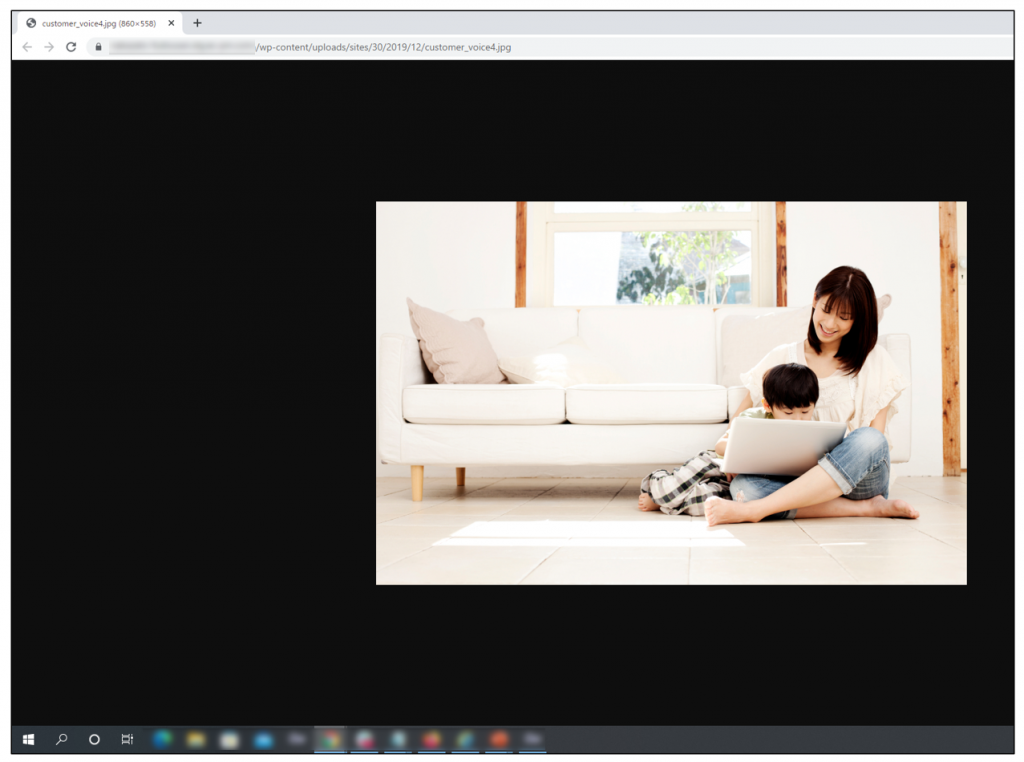Reload the customer_voice4.jpg page
Image resolution: width=1024 pixels, height=762 pixels.
pos(71,47)
